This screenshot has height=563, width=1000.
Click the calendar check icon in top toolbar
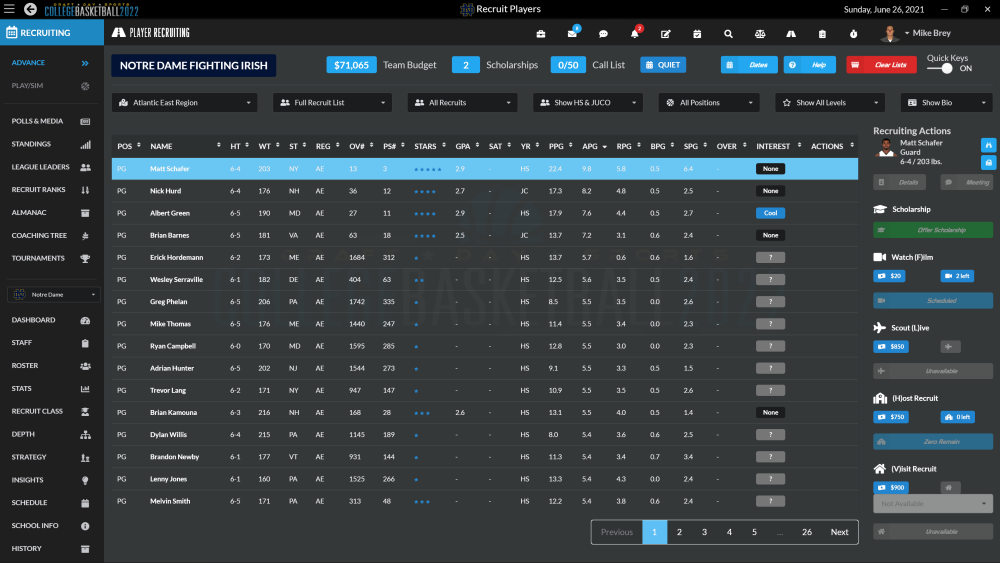click(x=697, y=34)
